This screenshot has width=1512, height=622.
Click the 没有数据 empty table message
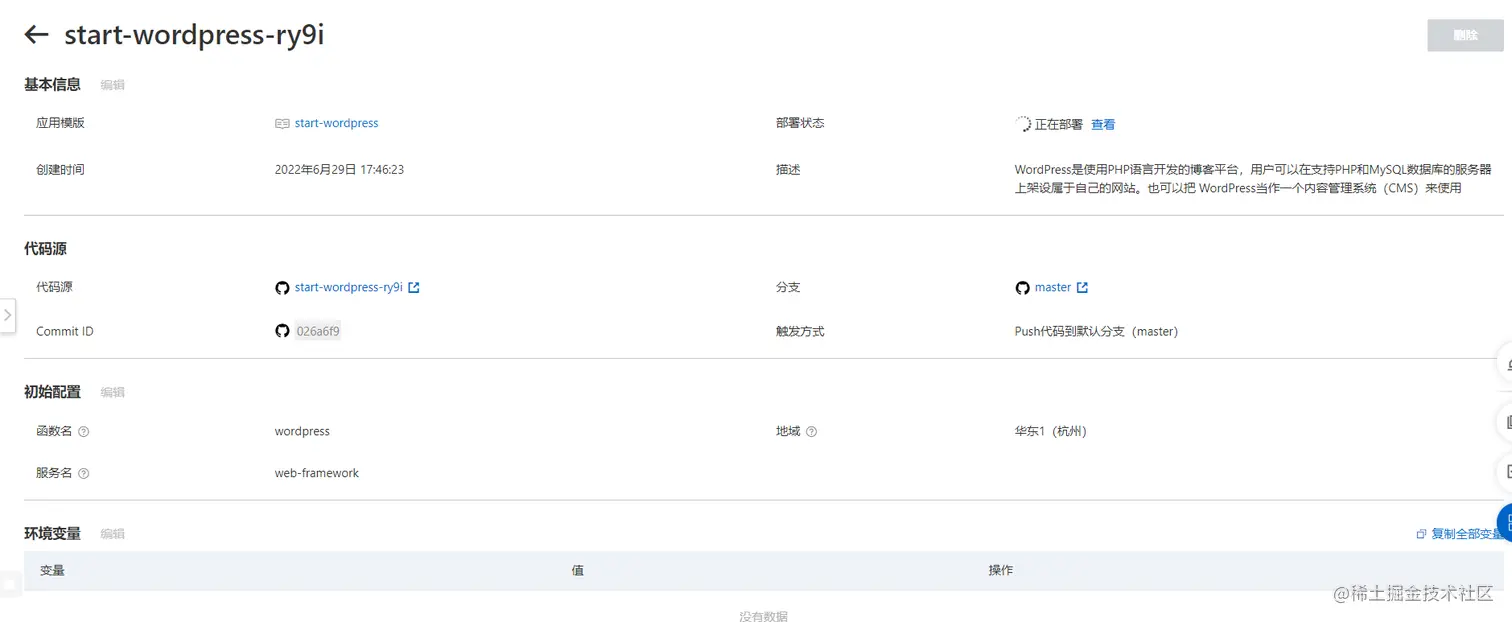764,616
